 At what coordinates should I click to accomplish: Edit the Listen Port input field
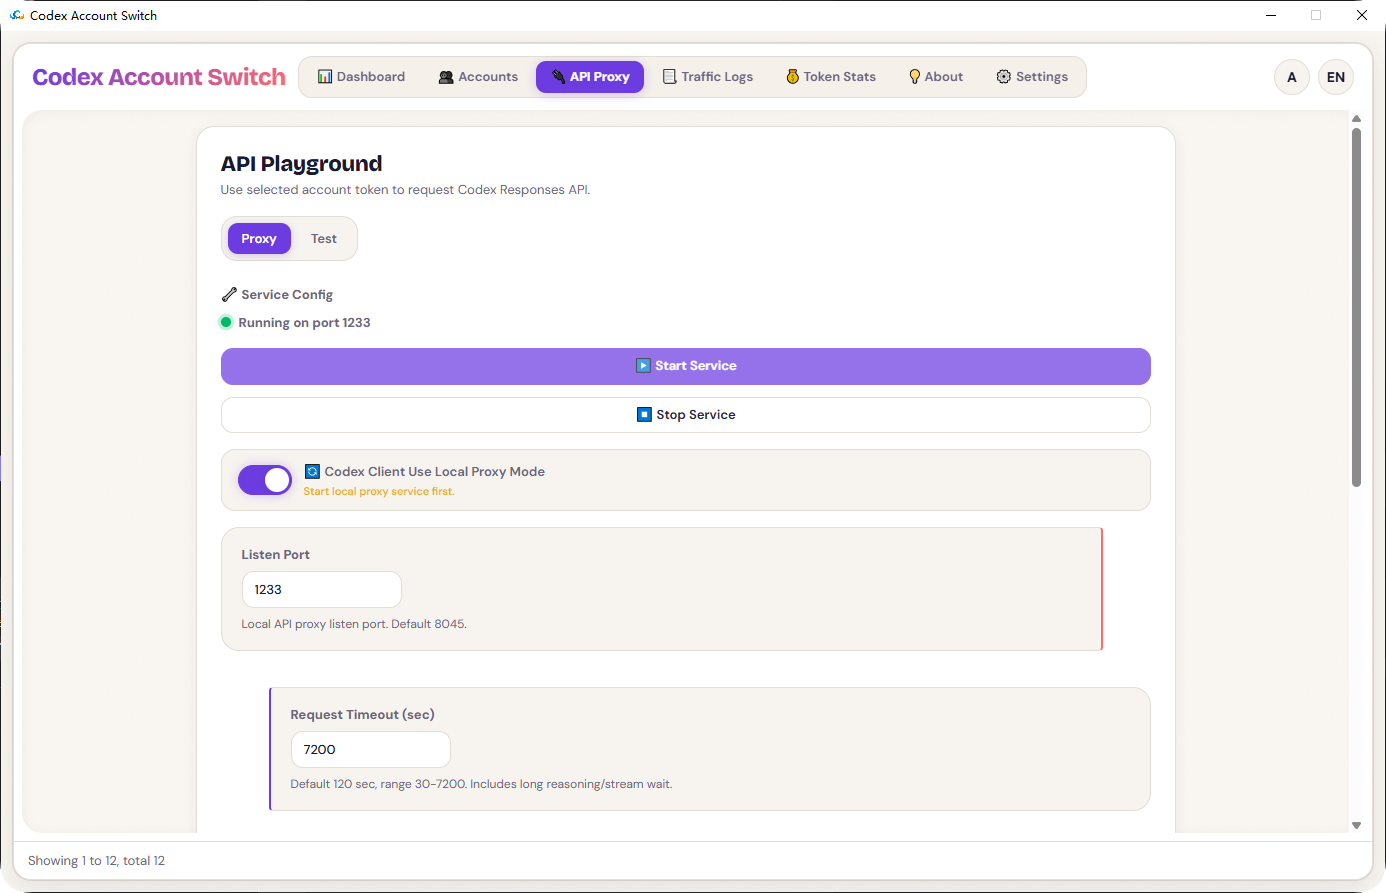321,589
